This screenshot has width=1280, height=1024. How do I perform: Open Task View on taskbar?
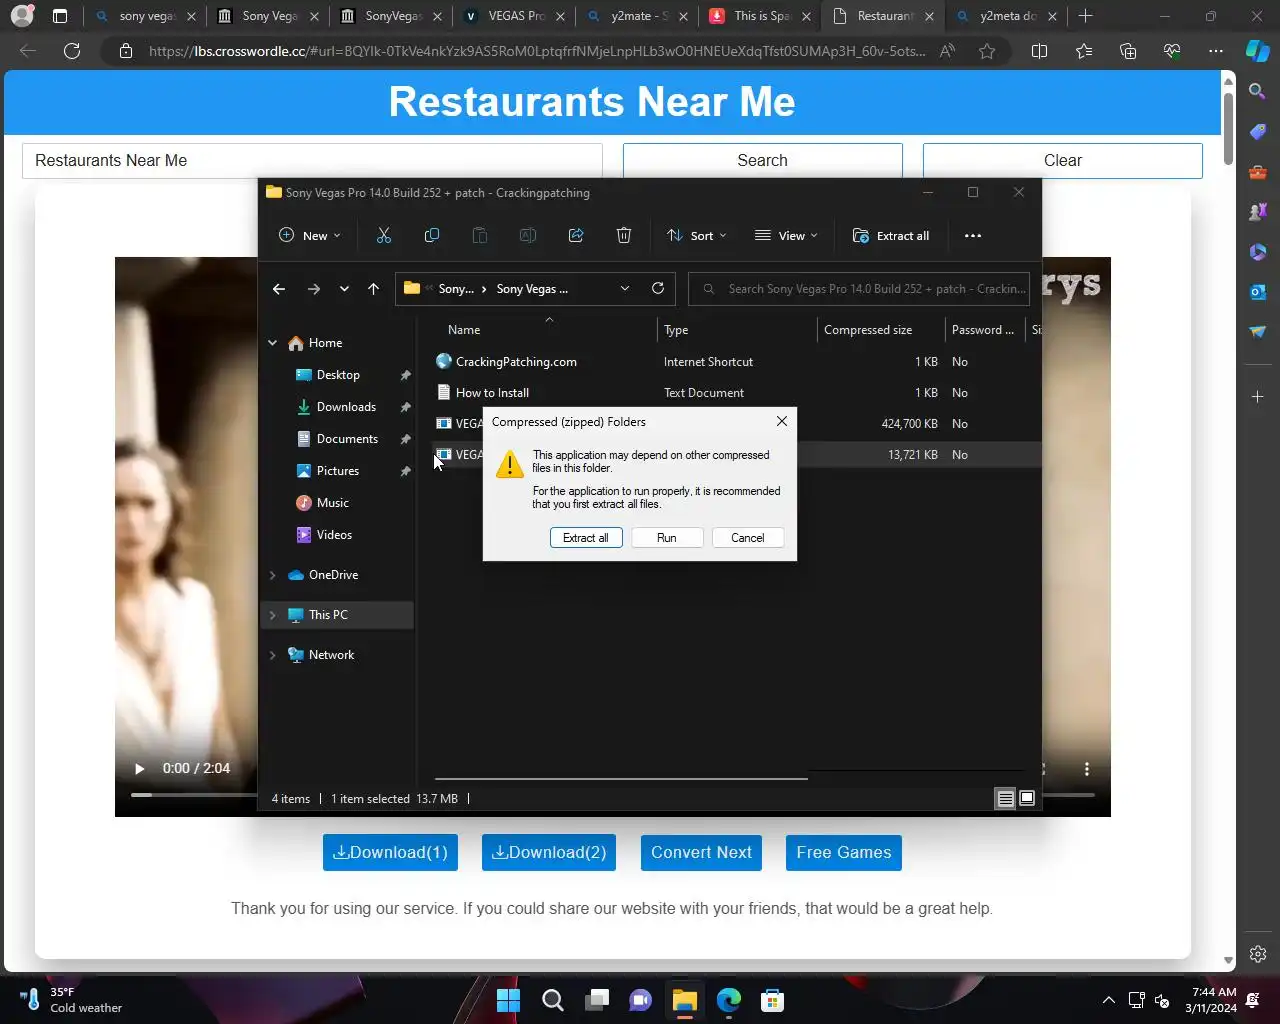point(597,1000)
